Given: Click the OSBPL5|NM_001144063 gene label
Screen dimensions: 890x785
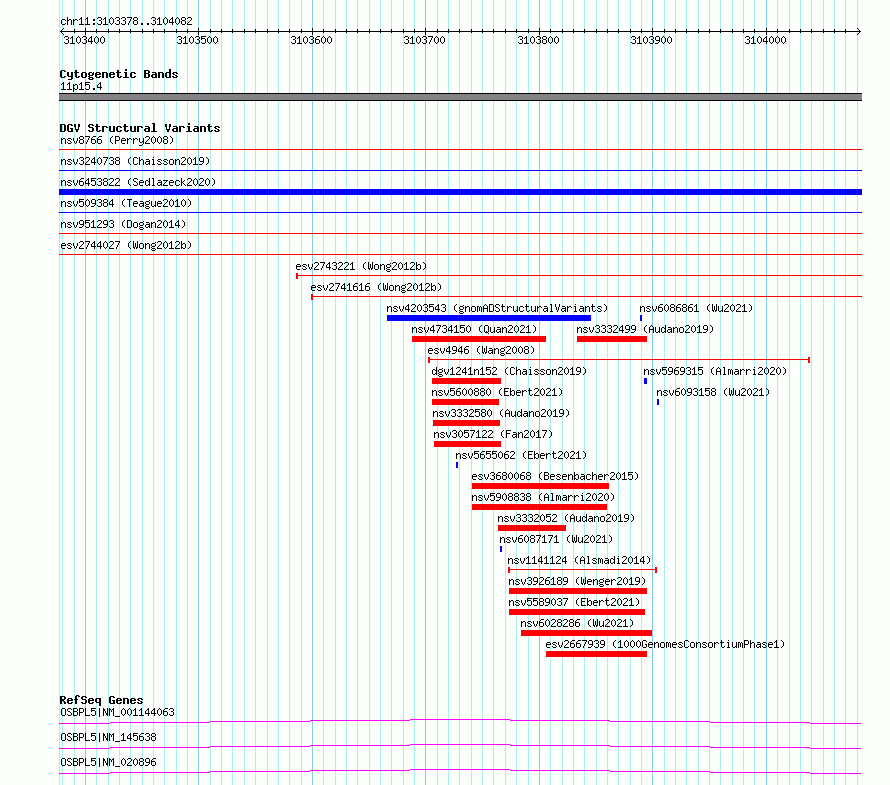Looking at the screenshot, I should point(117,712).
